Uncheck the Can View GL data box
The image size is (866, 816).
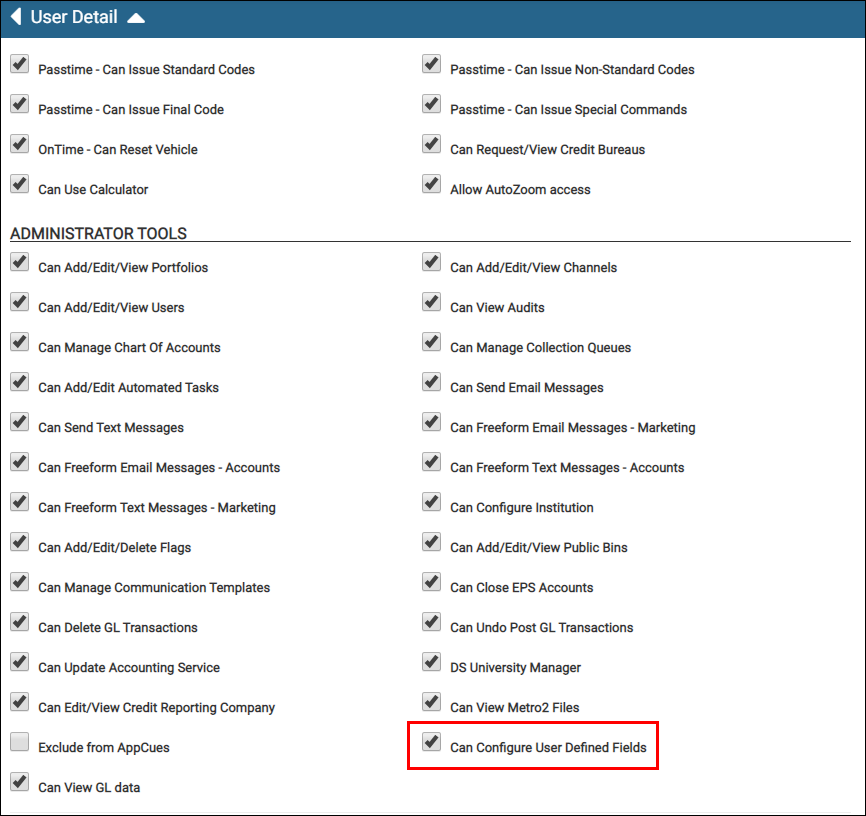click(x=20, y=782)
